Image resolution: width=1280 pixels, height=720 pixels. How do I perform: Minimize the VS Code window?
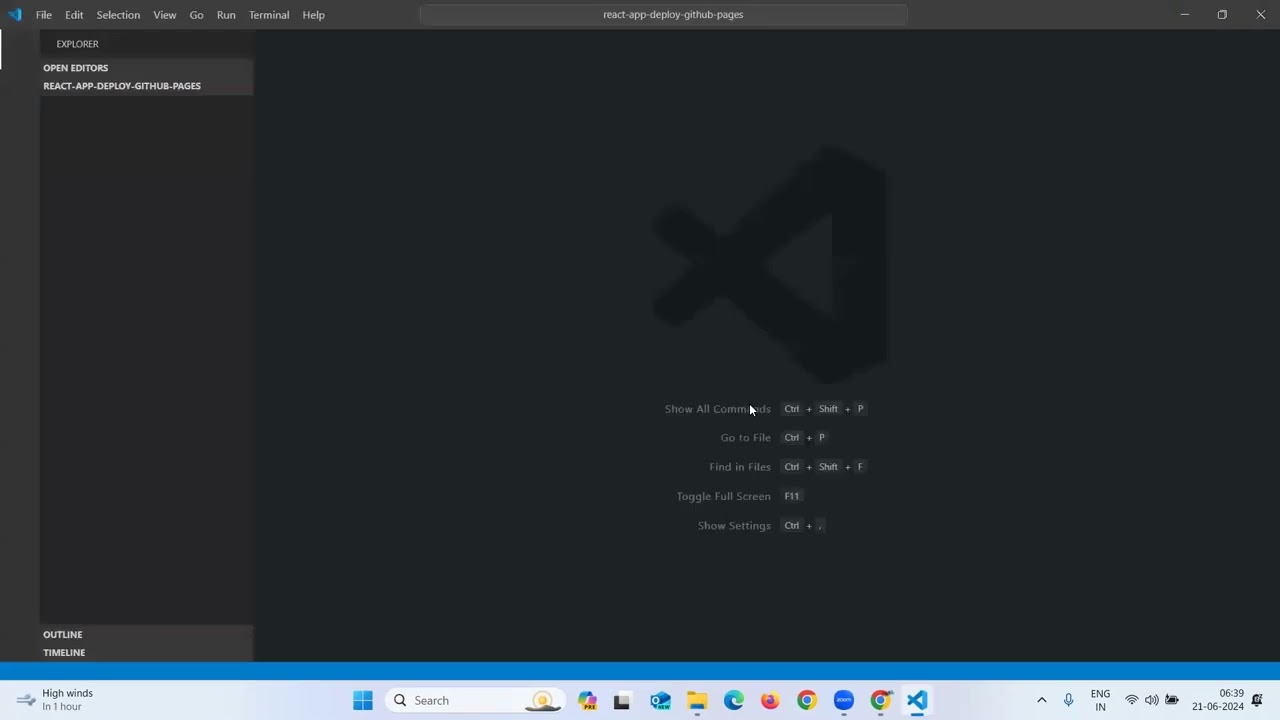tap(1185, 15)
